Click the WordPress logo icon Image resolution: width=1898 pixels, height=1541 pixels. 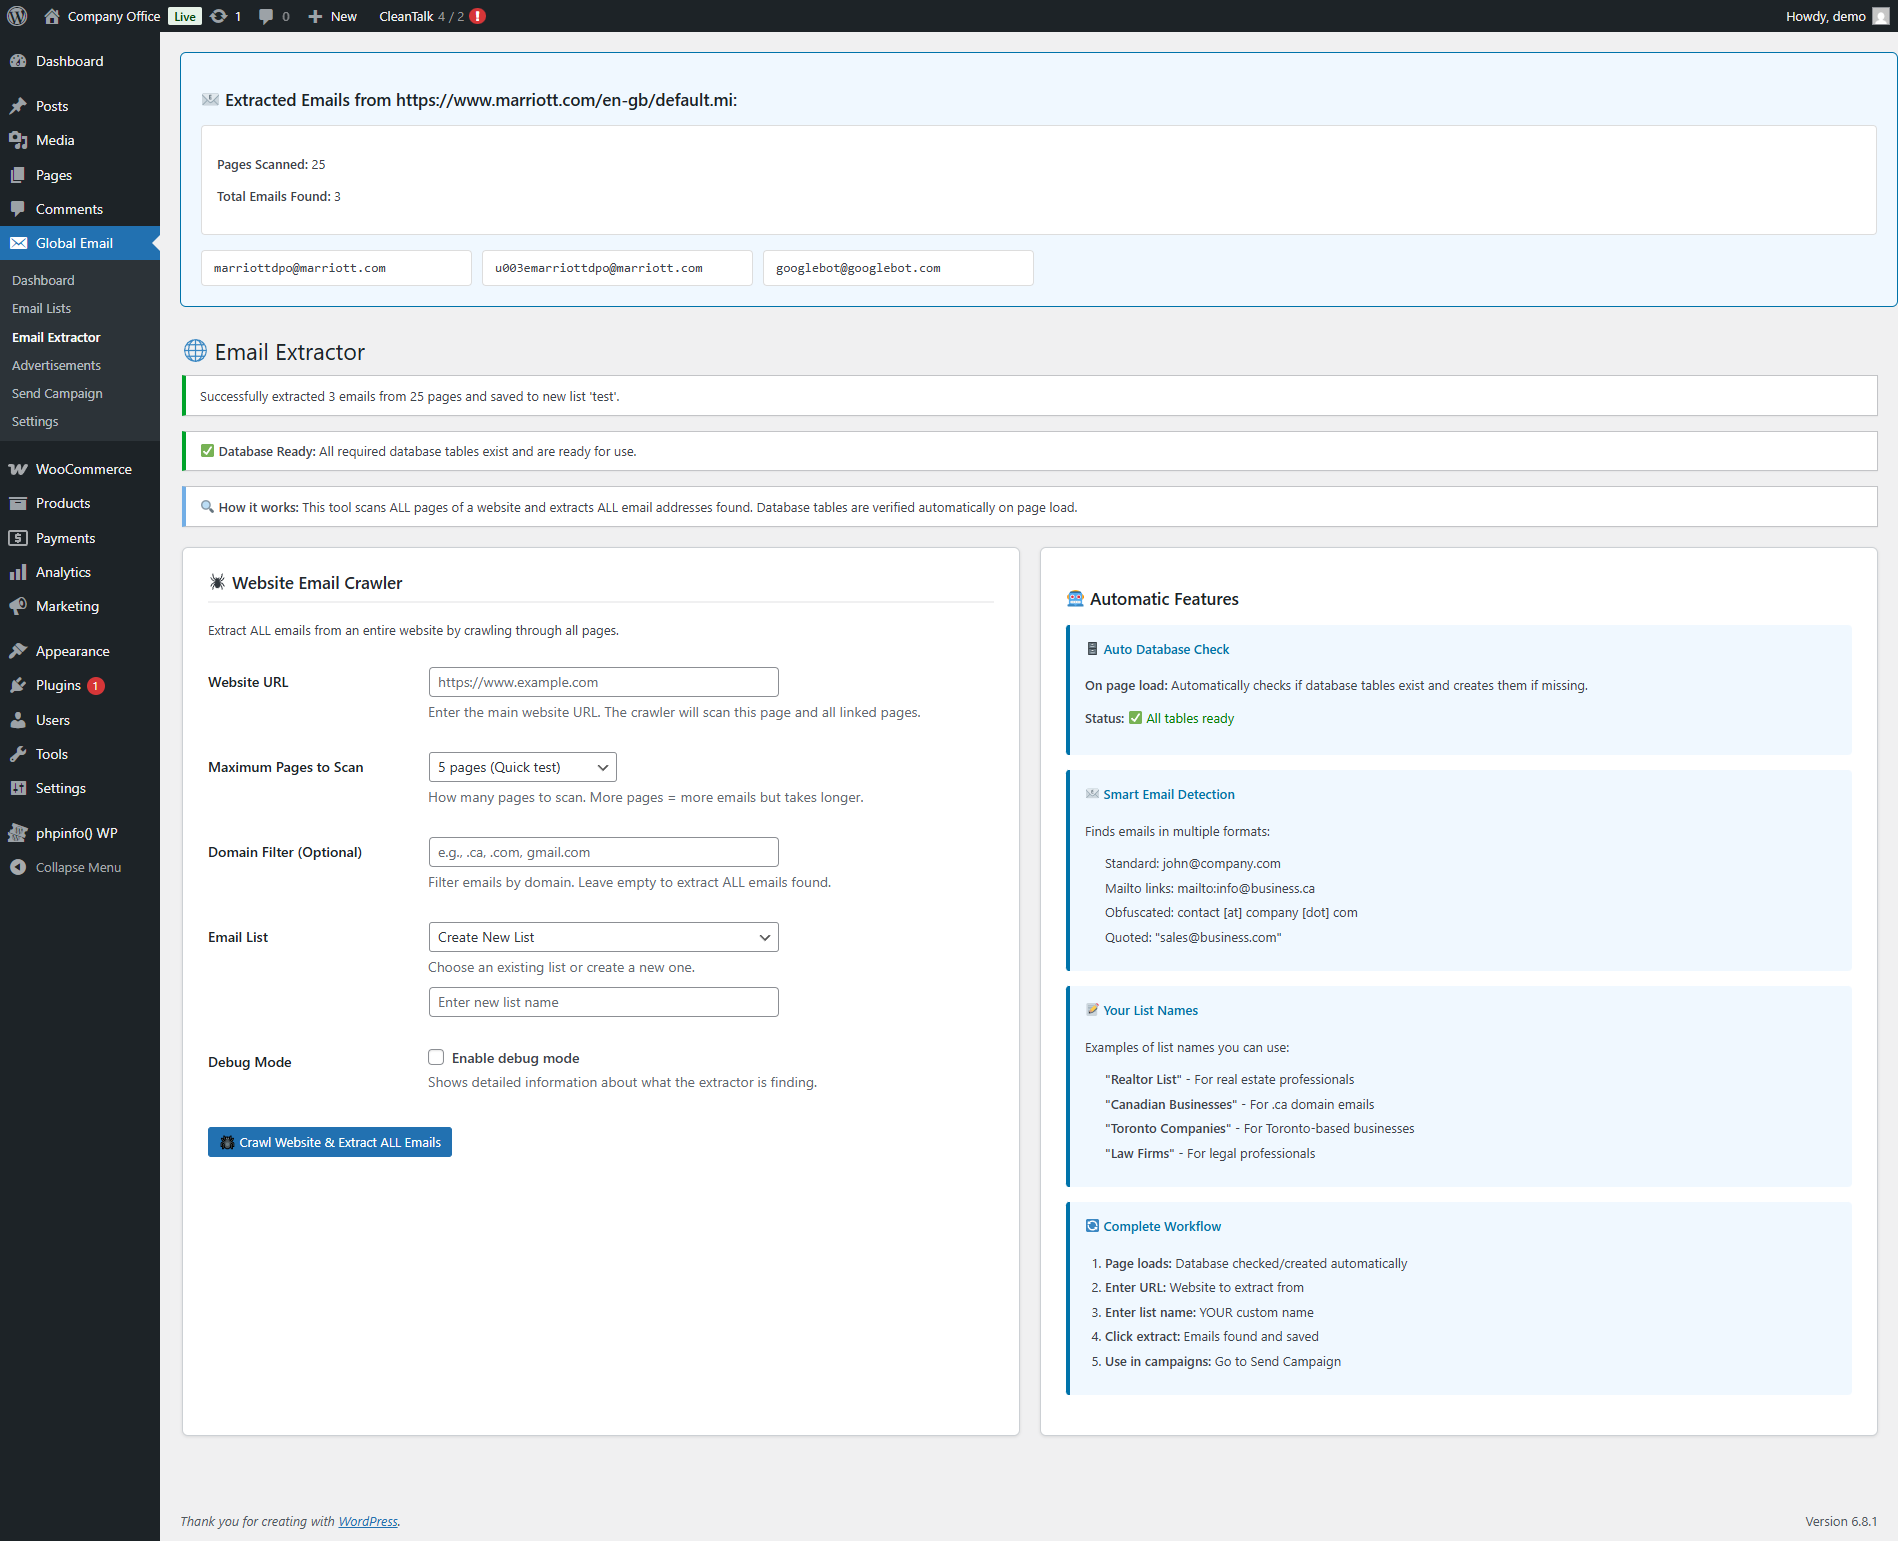tap(17, 16)
